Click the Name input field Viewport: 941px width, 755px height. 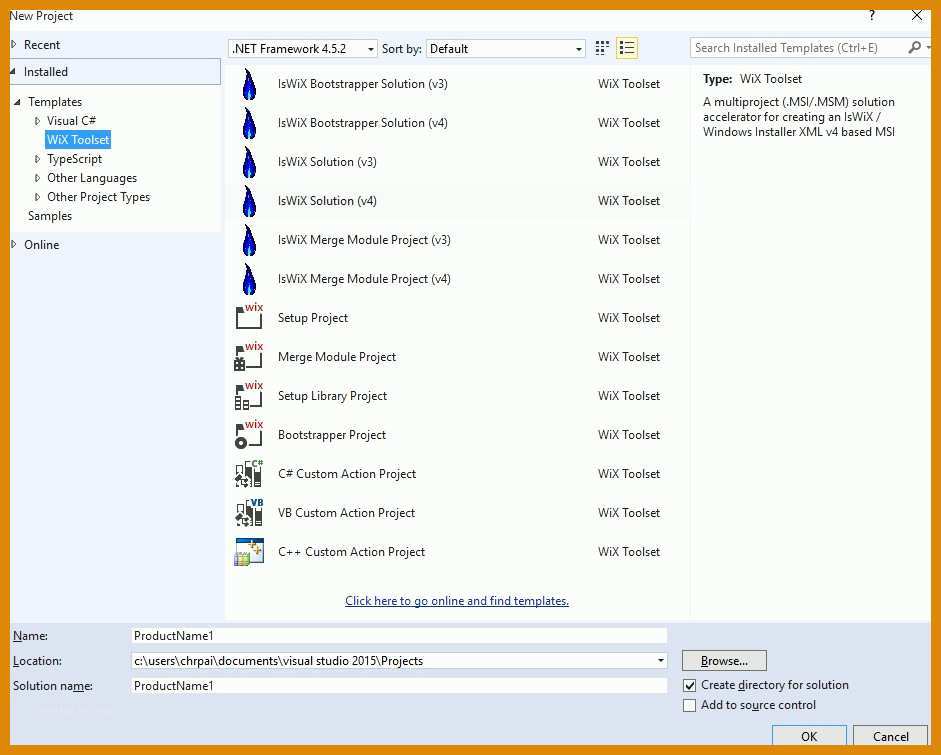coord(399,636)
